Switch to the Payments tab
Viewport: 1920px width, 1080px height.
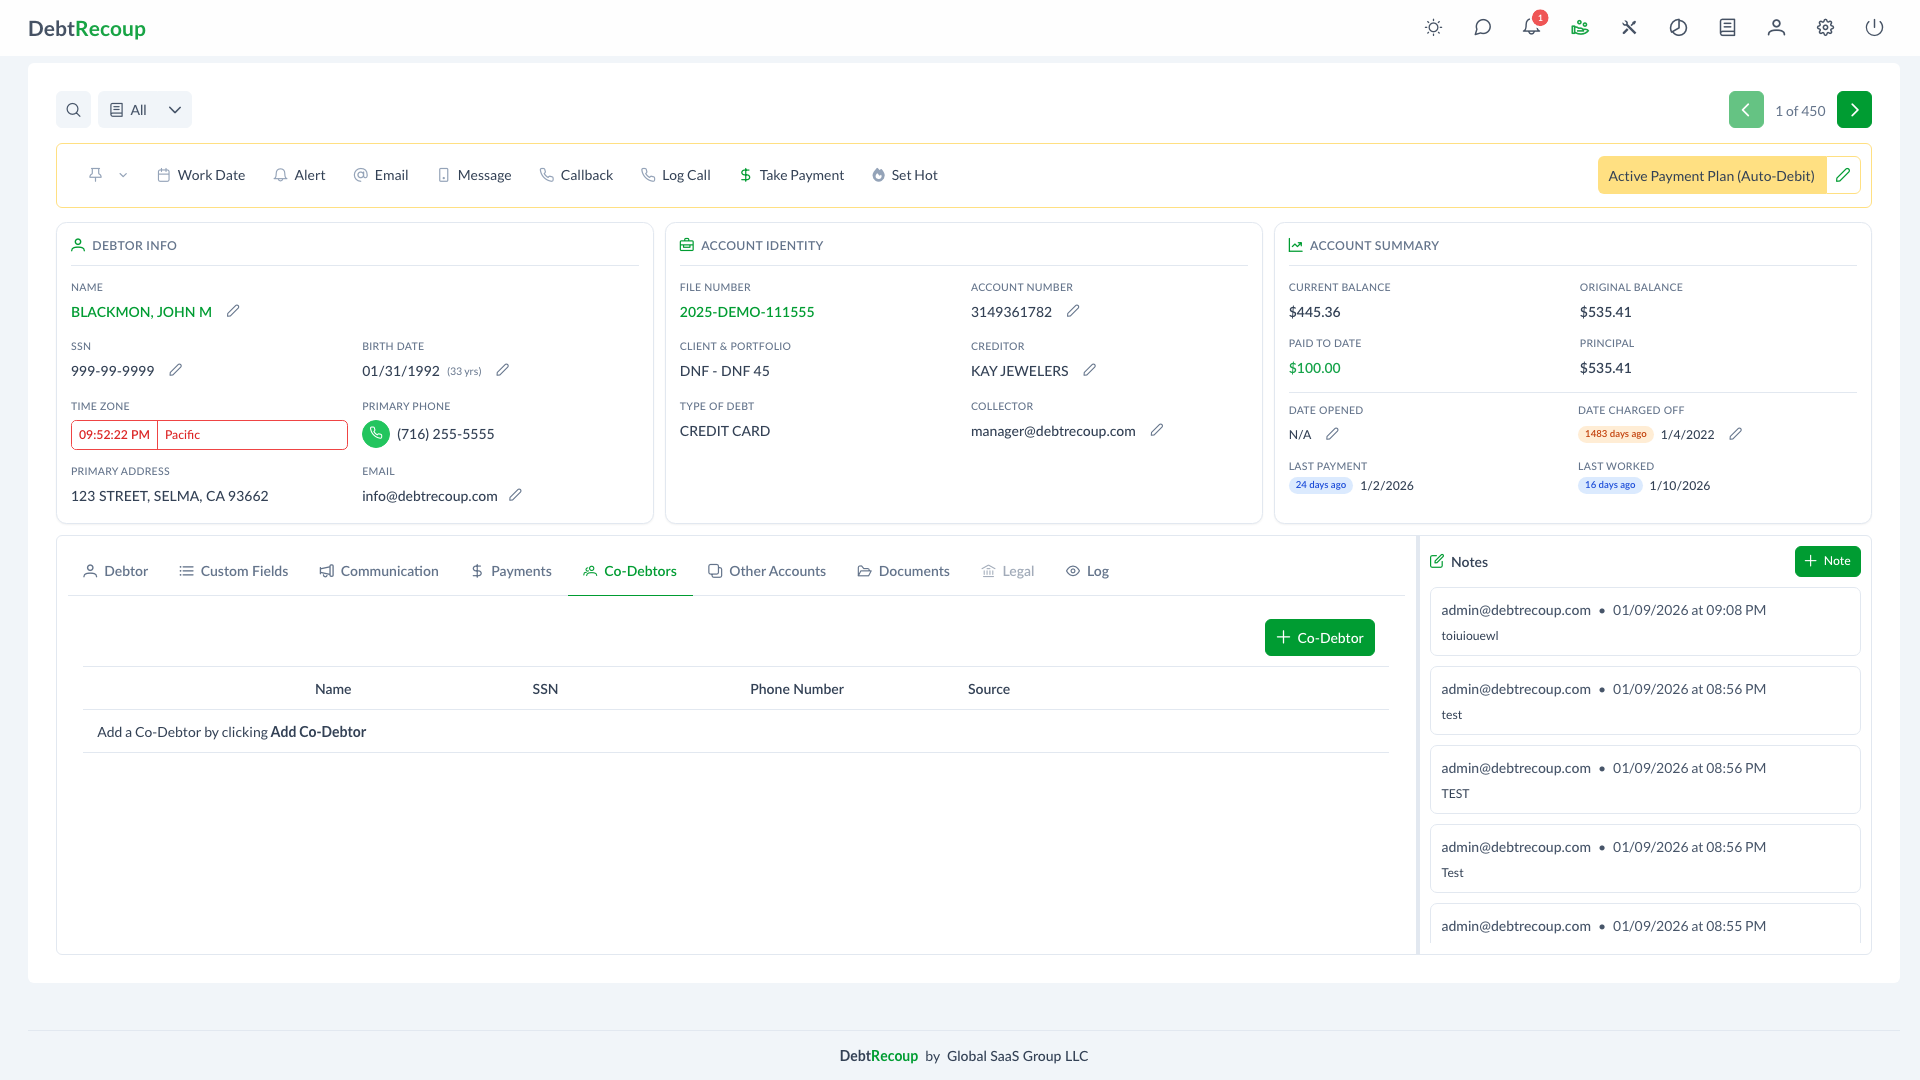pos(511,571)
